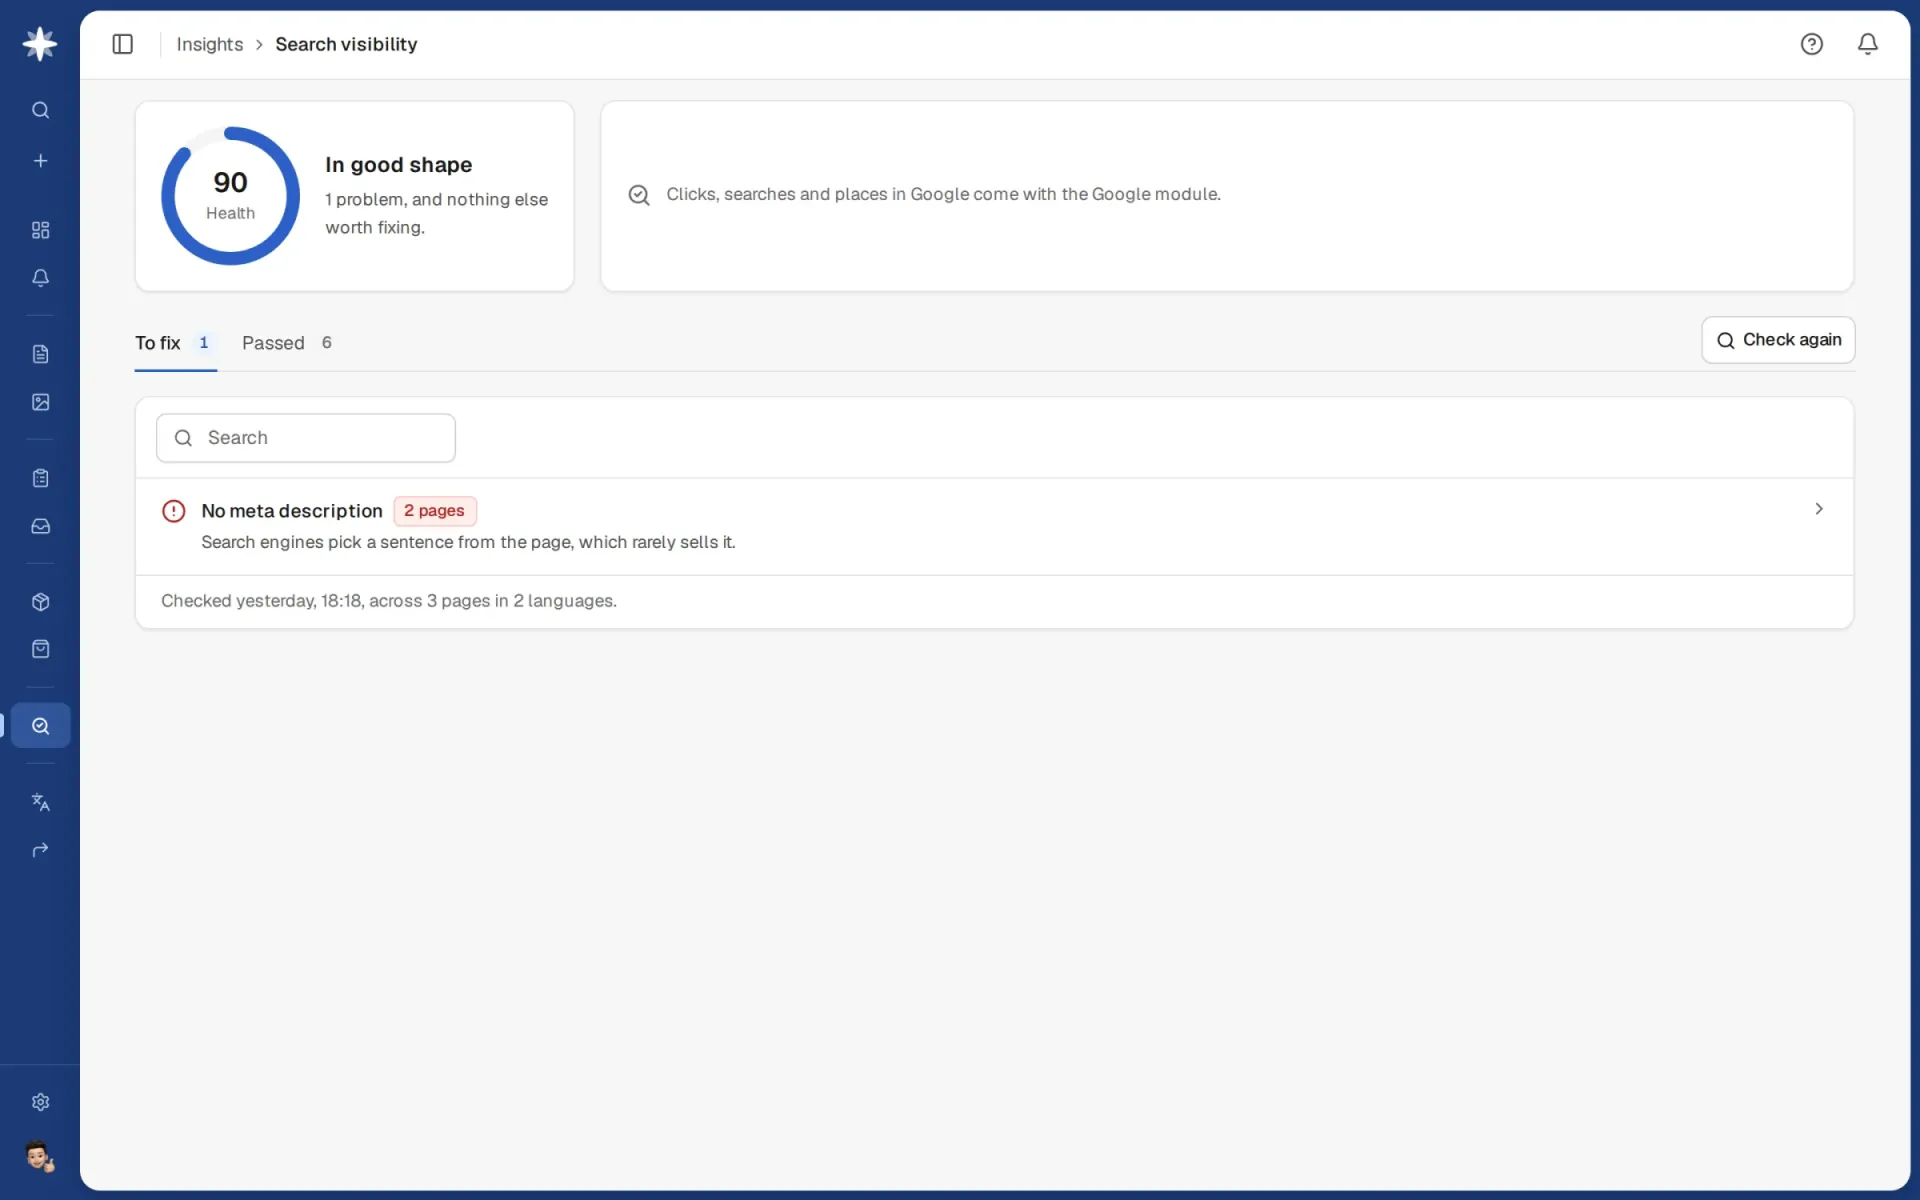Click the plus add icon in the sidebar
Viewport: 1920px width, 1200px height.
coord(40,161)
